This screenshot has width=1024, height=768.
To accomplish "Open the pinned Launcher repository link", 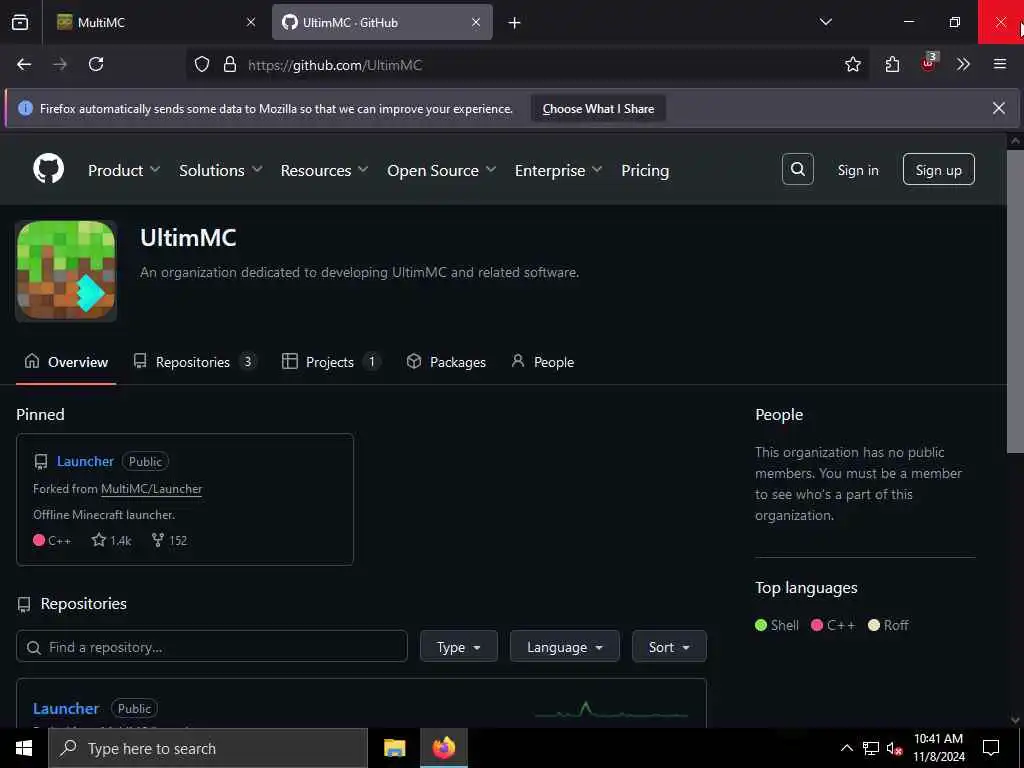I will (x=85, y=461).
